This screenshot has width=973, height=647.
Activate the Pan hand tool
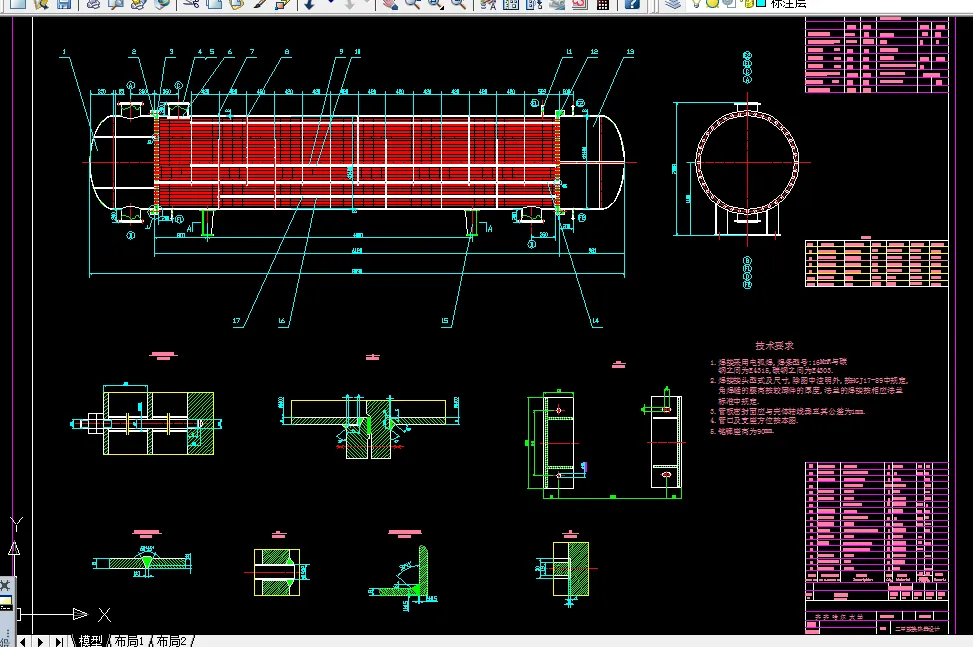(390, 4)
